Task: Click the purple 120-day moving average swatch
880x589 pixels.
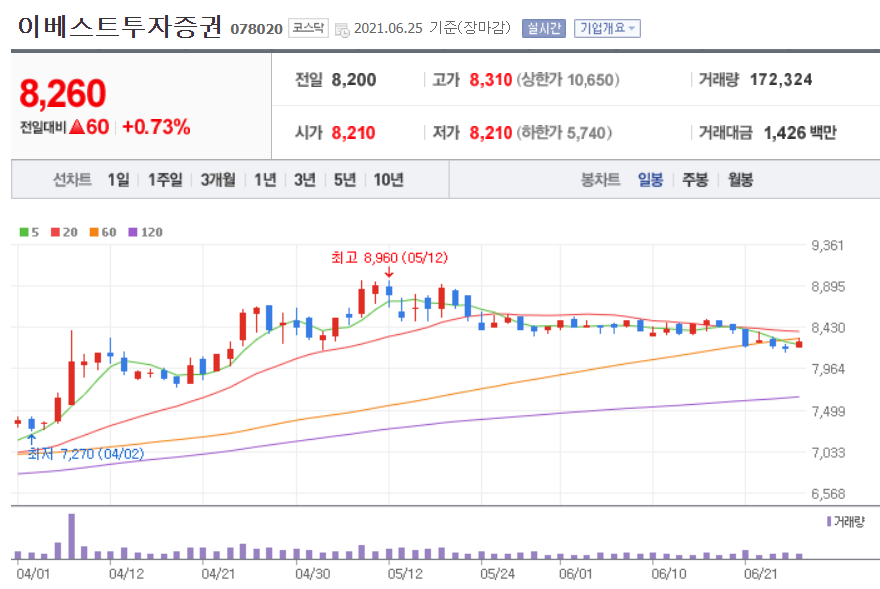Action: pos(133,232)
